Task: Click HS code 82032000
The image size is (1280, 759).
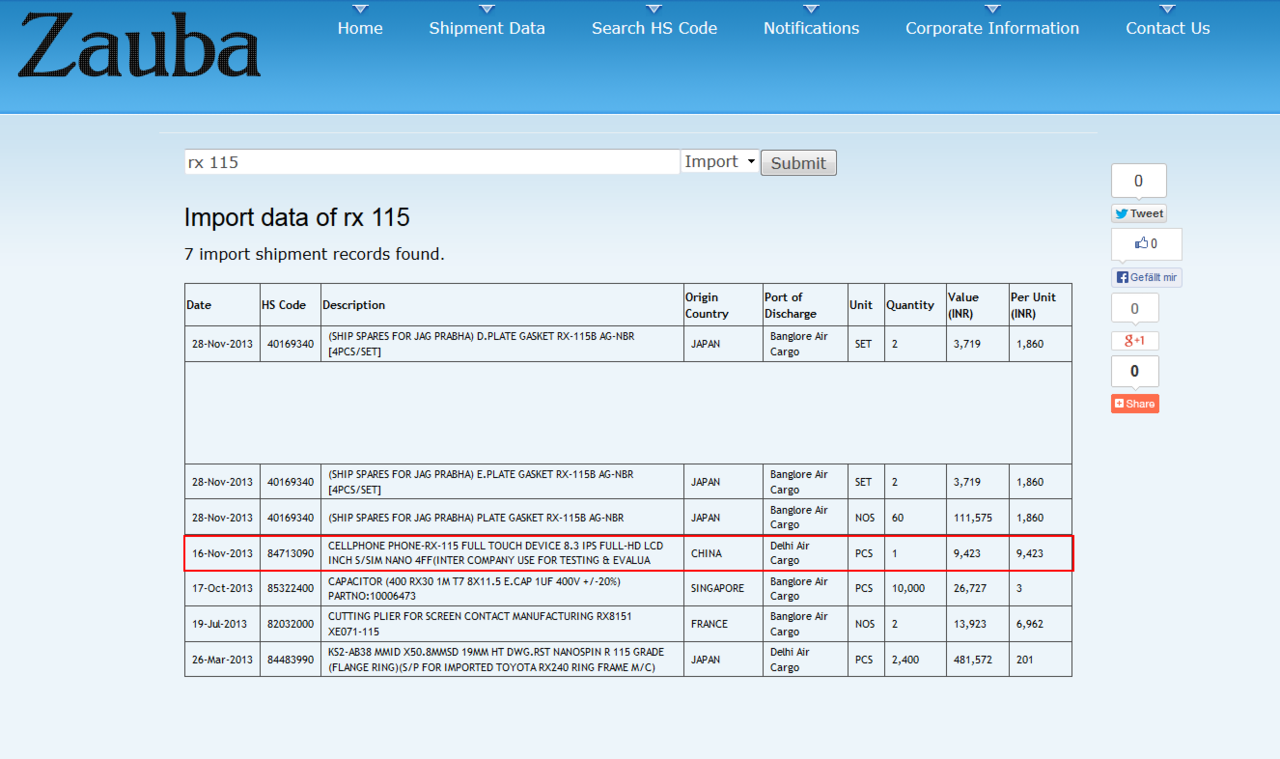Action: (290, 624)
